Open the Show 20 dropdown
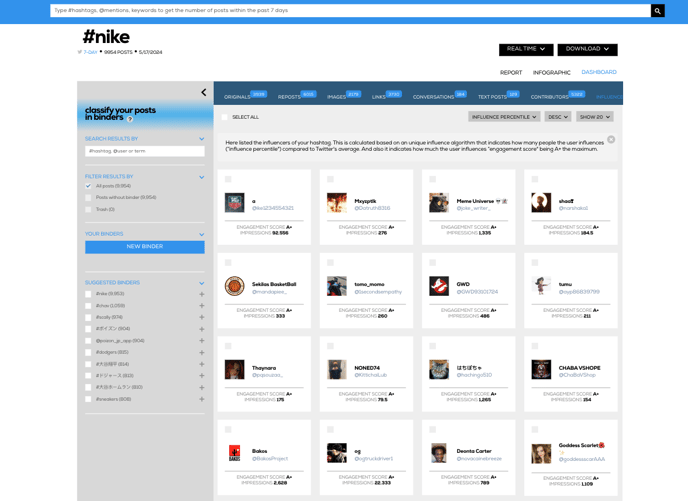Screen dimensions: 688x501 [x=595, y=117]
